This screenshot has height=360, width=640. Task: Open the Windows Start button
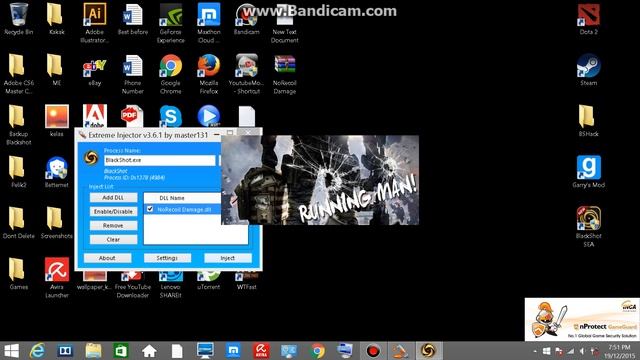point(11,351)
